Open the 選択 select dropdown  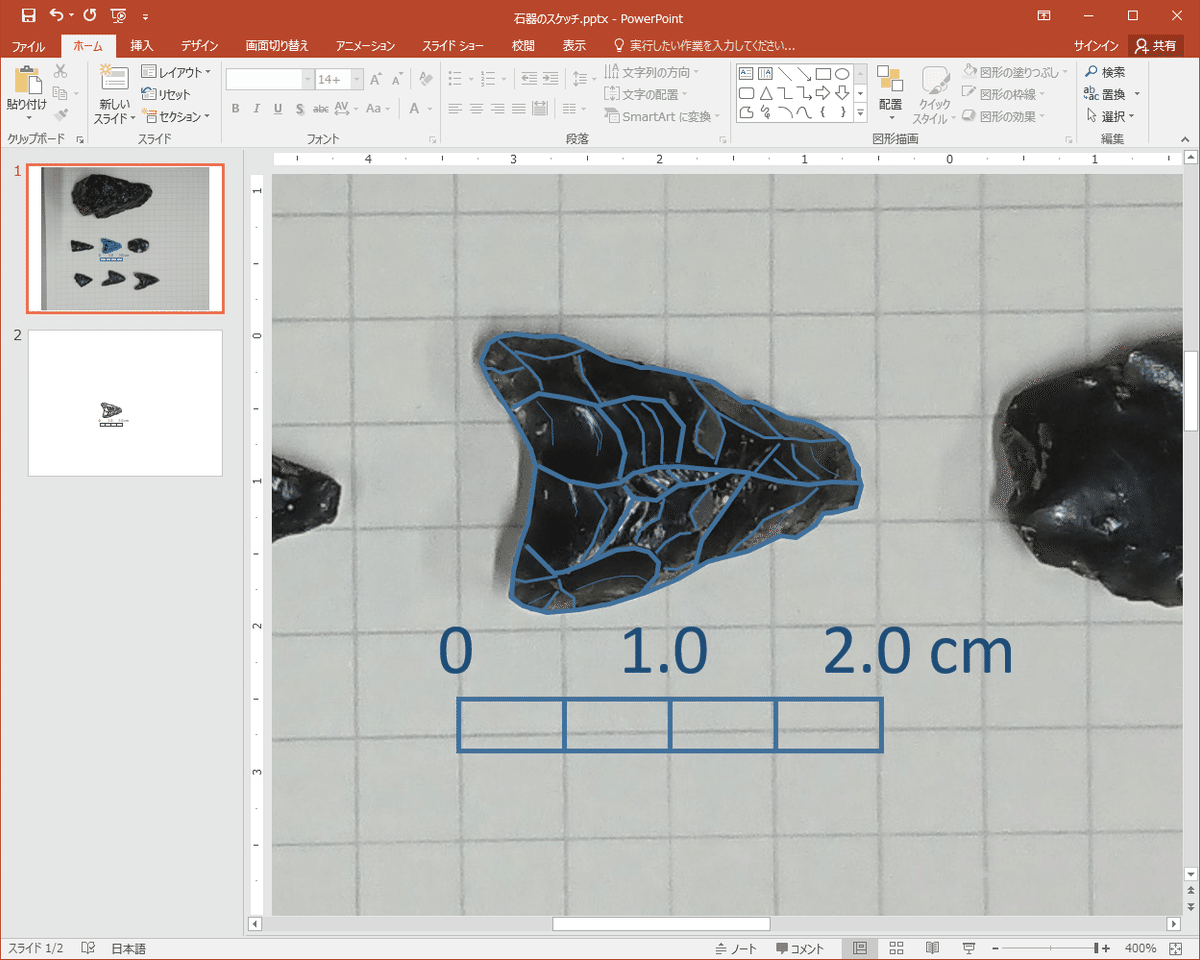[1112, 116]
